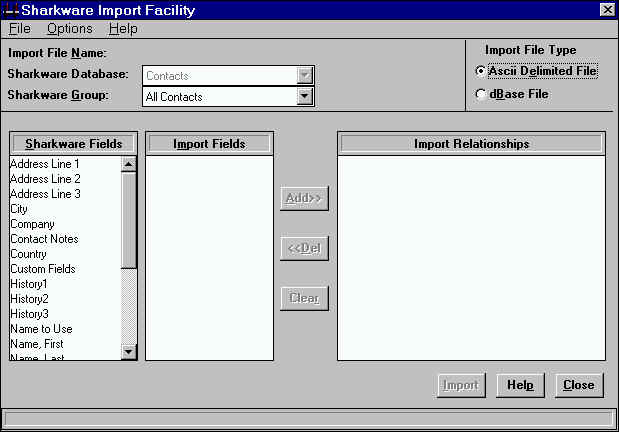
Task: Click scroll up arrow in Sharkware Fields list
Action: [x=129, y=164]
